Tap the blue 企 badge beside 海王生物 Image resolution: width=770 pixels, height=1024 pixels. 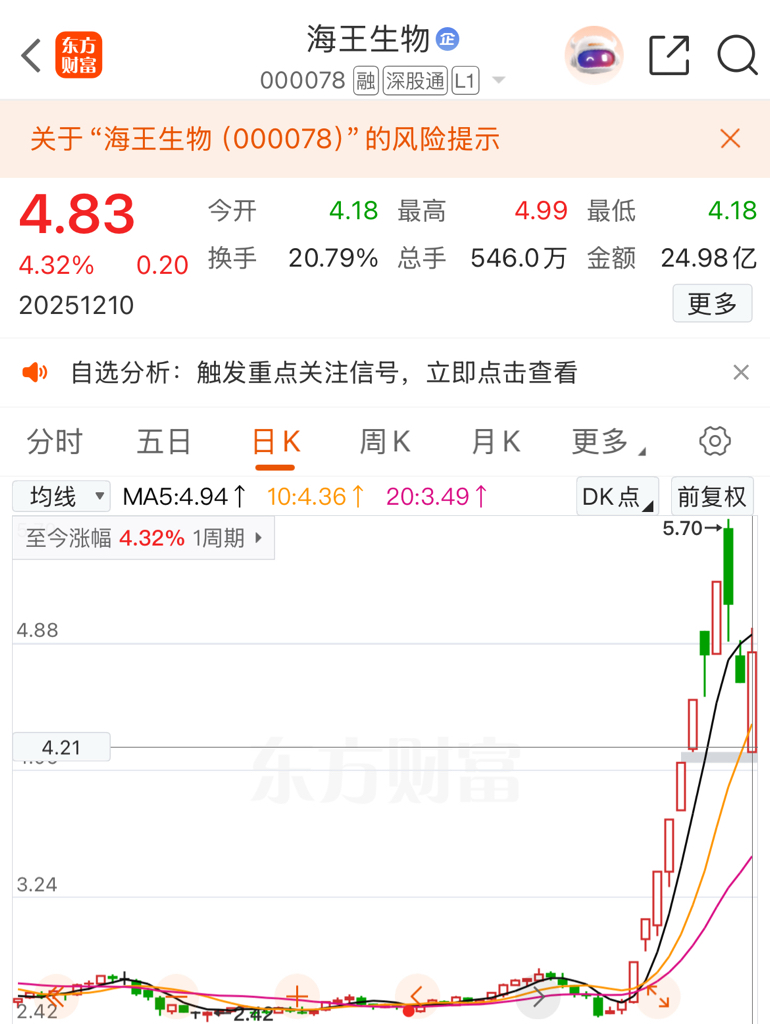[447, 39]
